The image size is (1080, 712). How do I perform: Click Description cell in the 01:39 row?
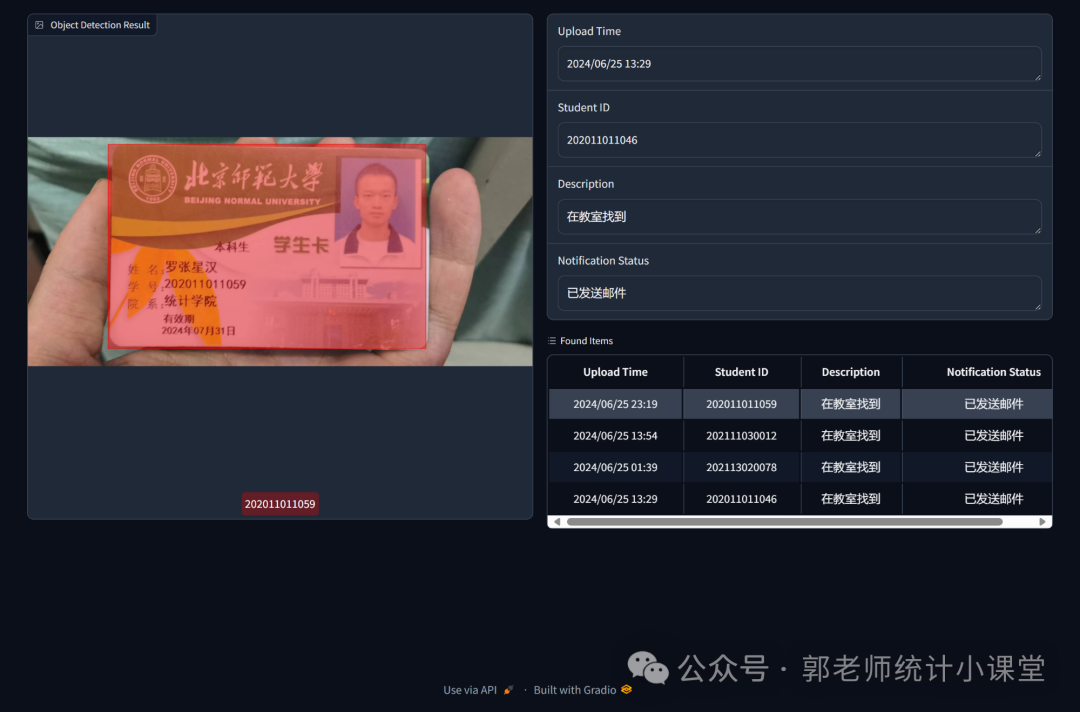tap(851, 468)
